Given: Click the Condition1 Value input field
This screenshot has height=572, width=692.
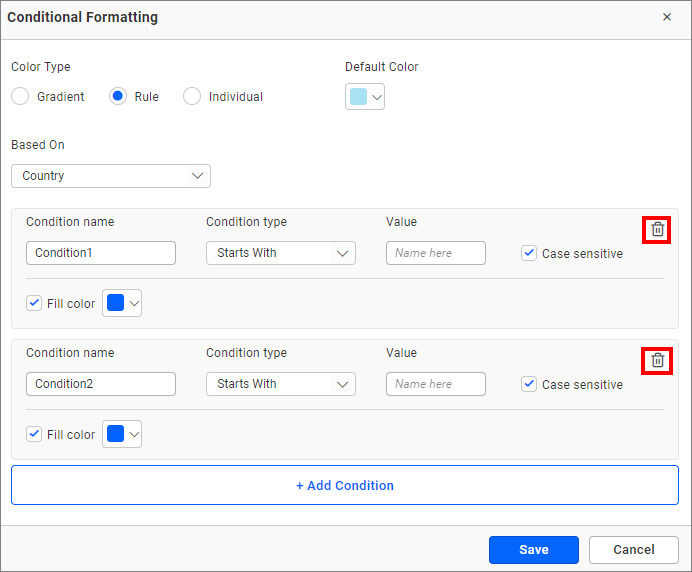Looking at the screenshot, I should pyautogui.click(x=436, y=253).
